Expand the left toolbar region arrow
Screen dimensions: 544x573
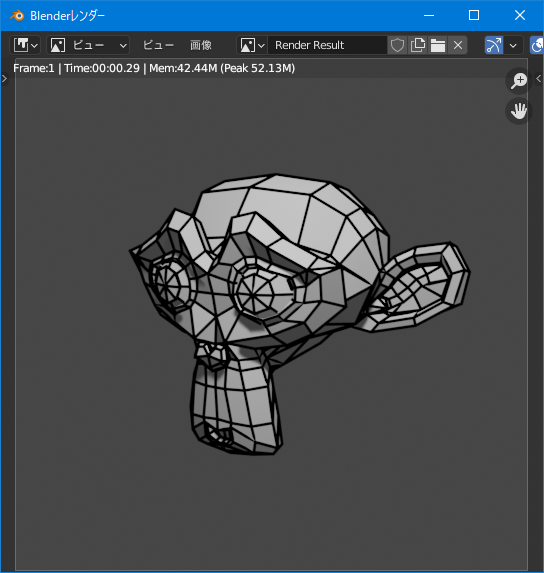[4, 79]
